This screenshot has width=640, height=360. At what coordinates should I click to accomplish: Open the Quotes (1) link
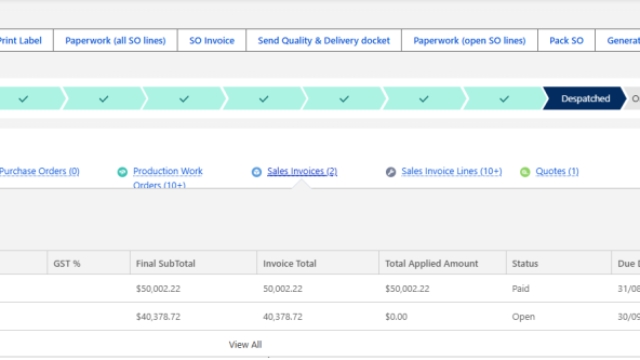(557, 171)
